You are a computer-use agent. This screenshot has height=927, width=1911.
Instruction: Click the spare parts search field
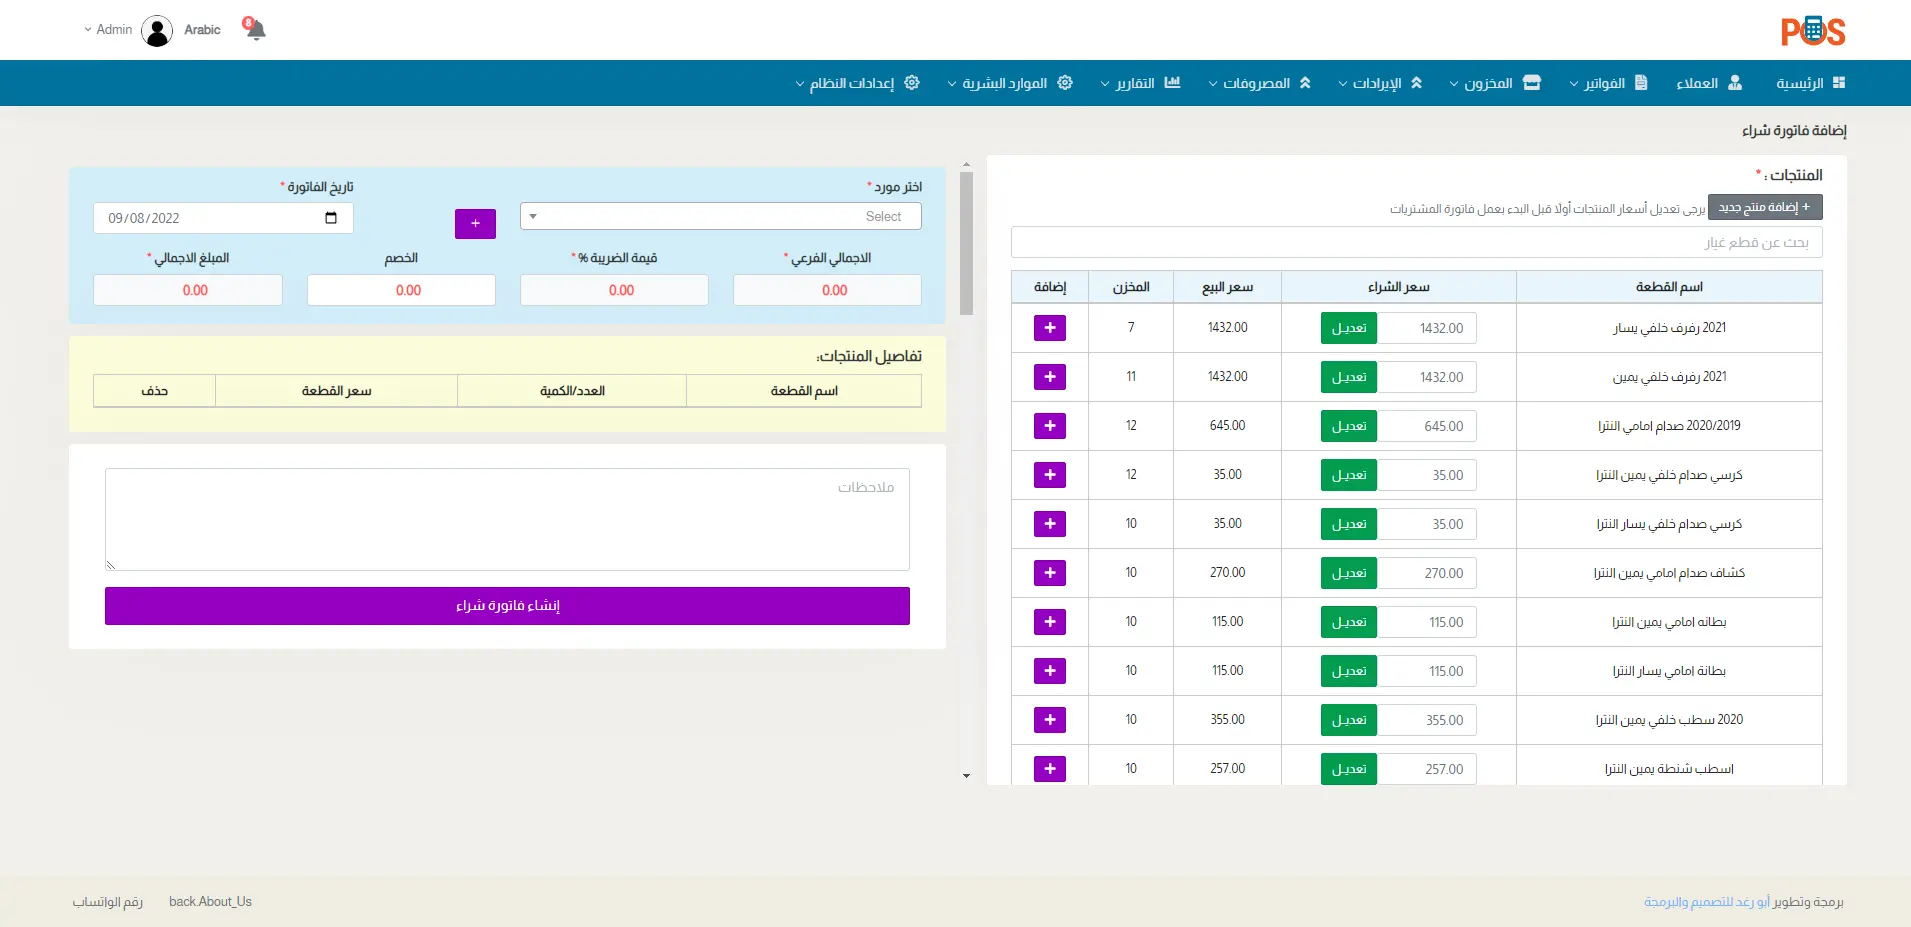click(1416, 242)
